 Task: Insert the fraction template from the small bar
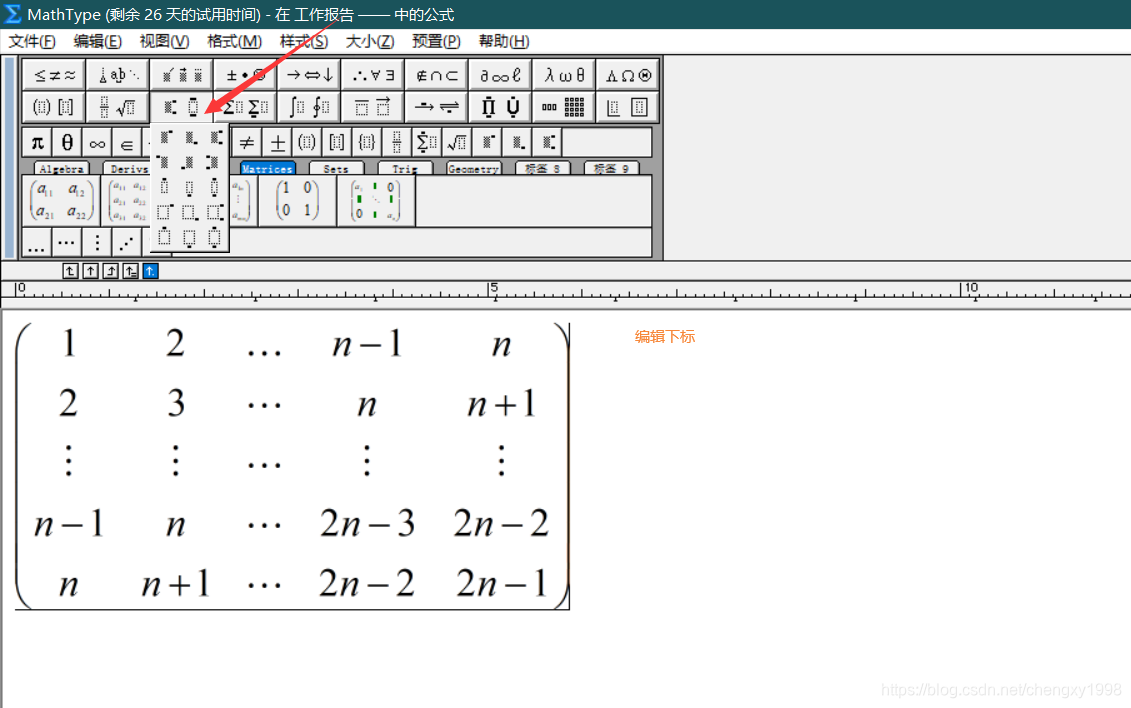[397, 143]
